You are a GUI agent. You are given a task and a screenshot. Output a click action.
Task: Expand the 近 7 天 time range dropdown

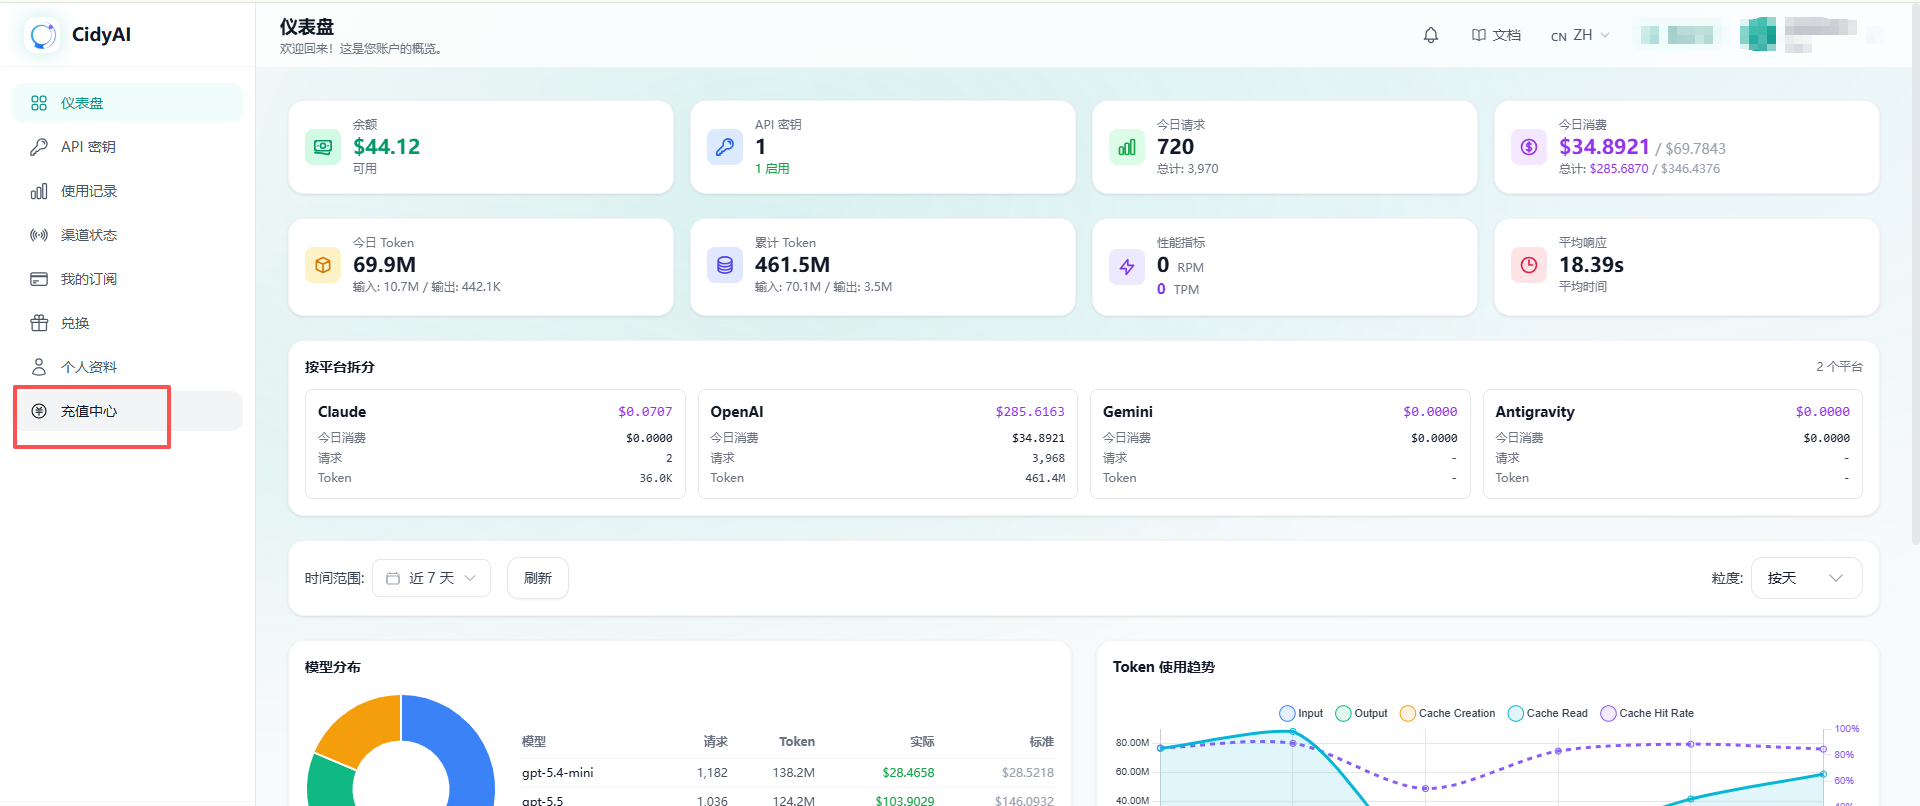[431, 578]
